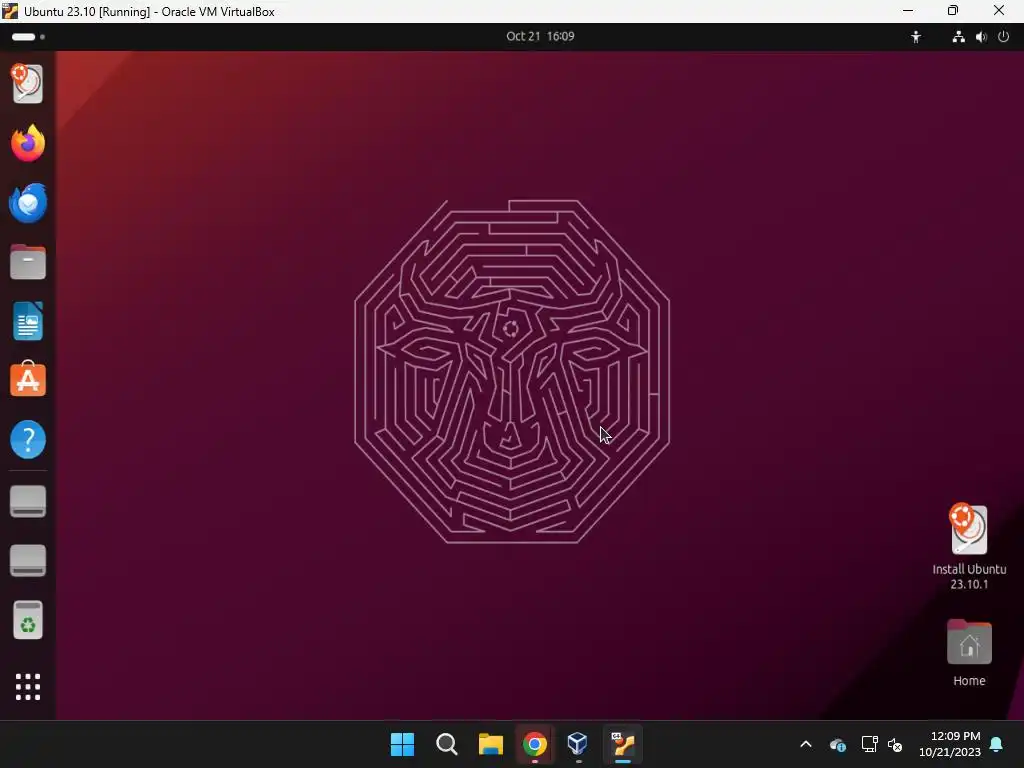Switch to Google Chrome in taskbar

click(x=534, y=744)
